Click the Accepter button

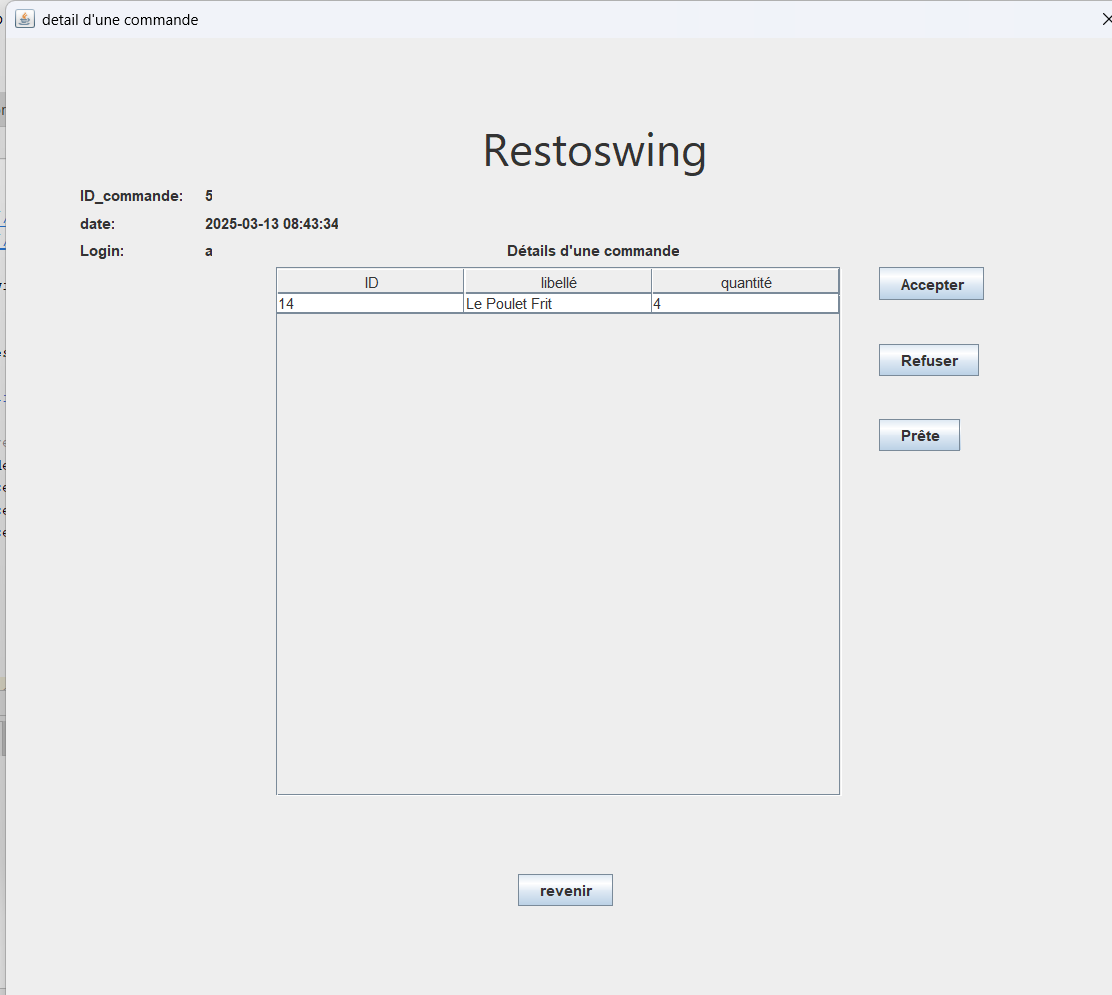tap(930, 283)
